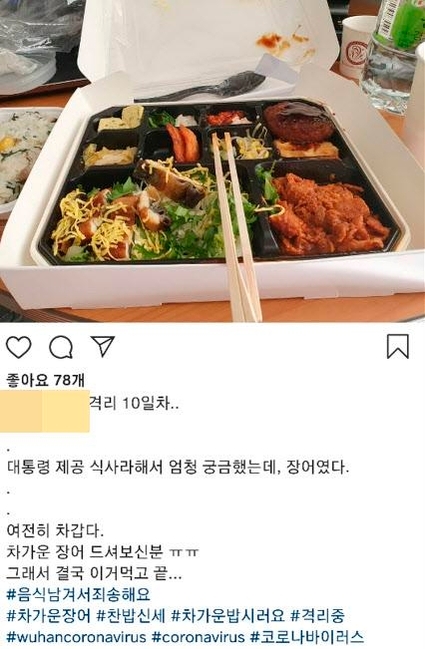425x649 pixels.
Task: Share the post using the paper plane icon
Action: tap(102, 346)
